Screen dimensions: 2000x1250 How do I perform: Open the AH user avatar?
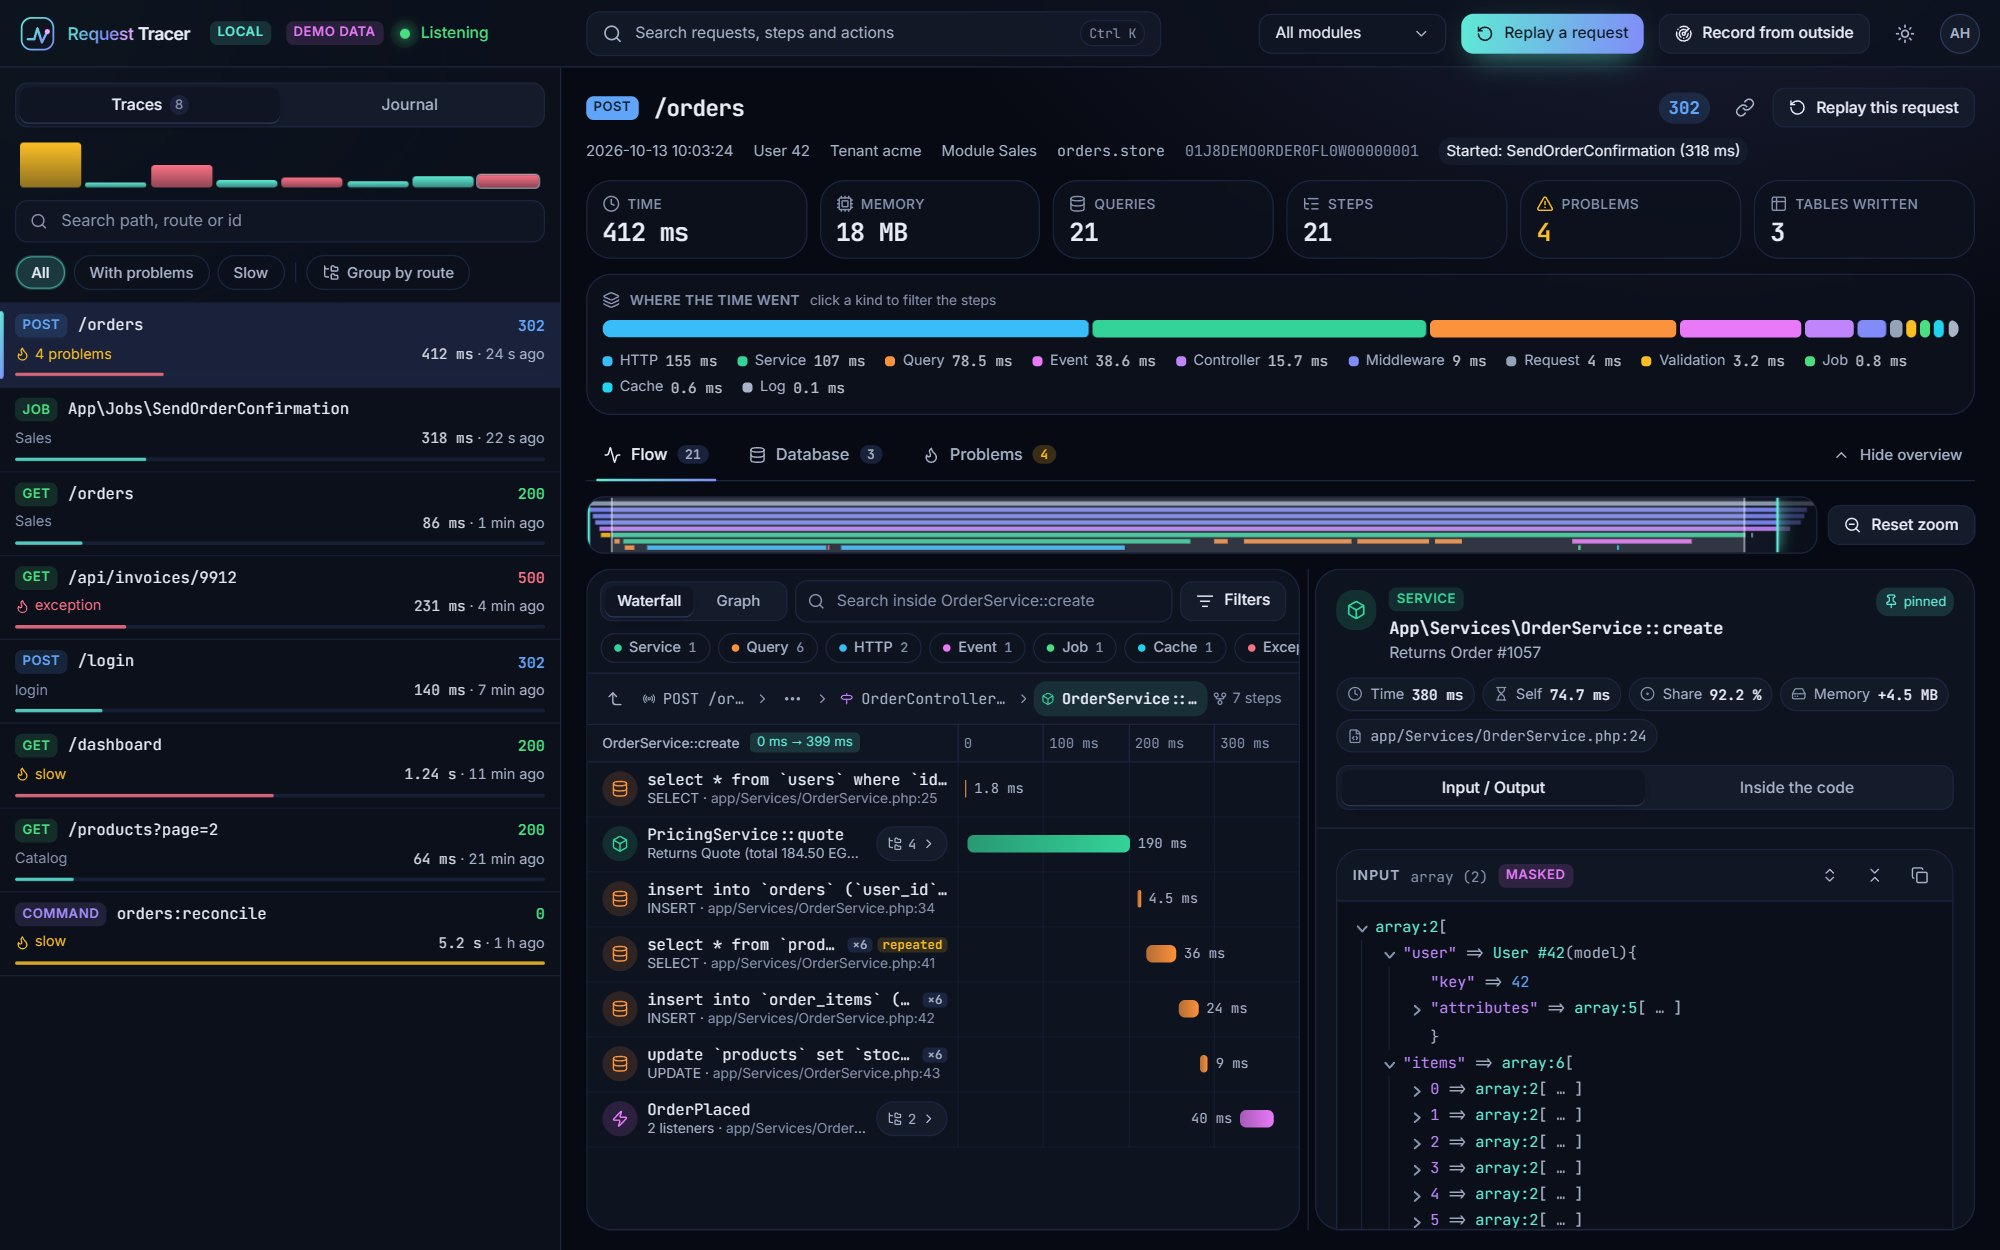click(1959, 33)
